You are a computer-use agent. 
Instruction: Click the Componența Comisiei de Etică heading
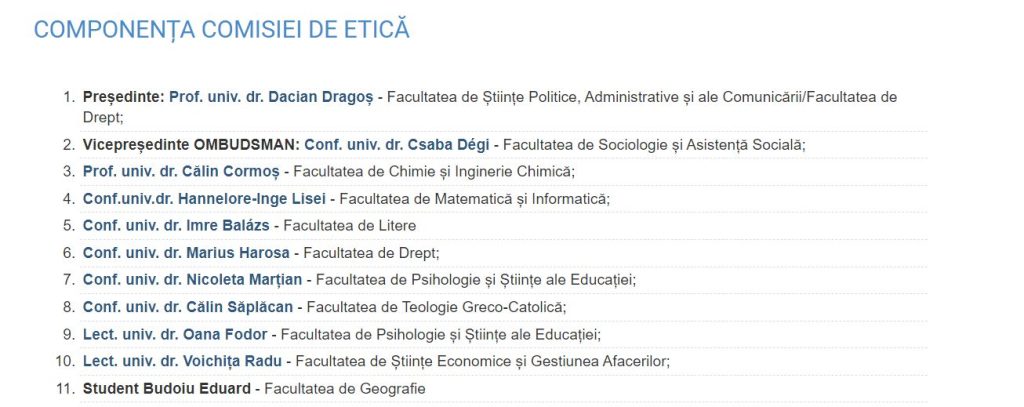(222, 30)
